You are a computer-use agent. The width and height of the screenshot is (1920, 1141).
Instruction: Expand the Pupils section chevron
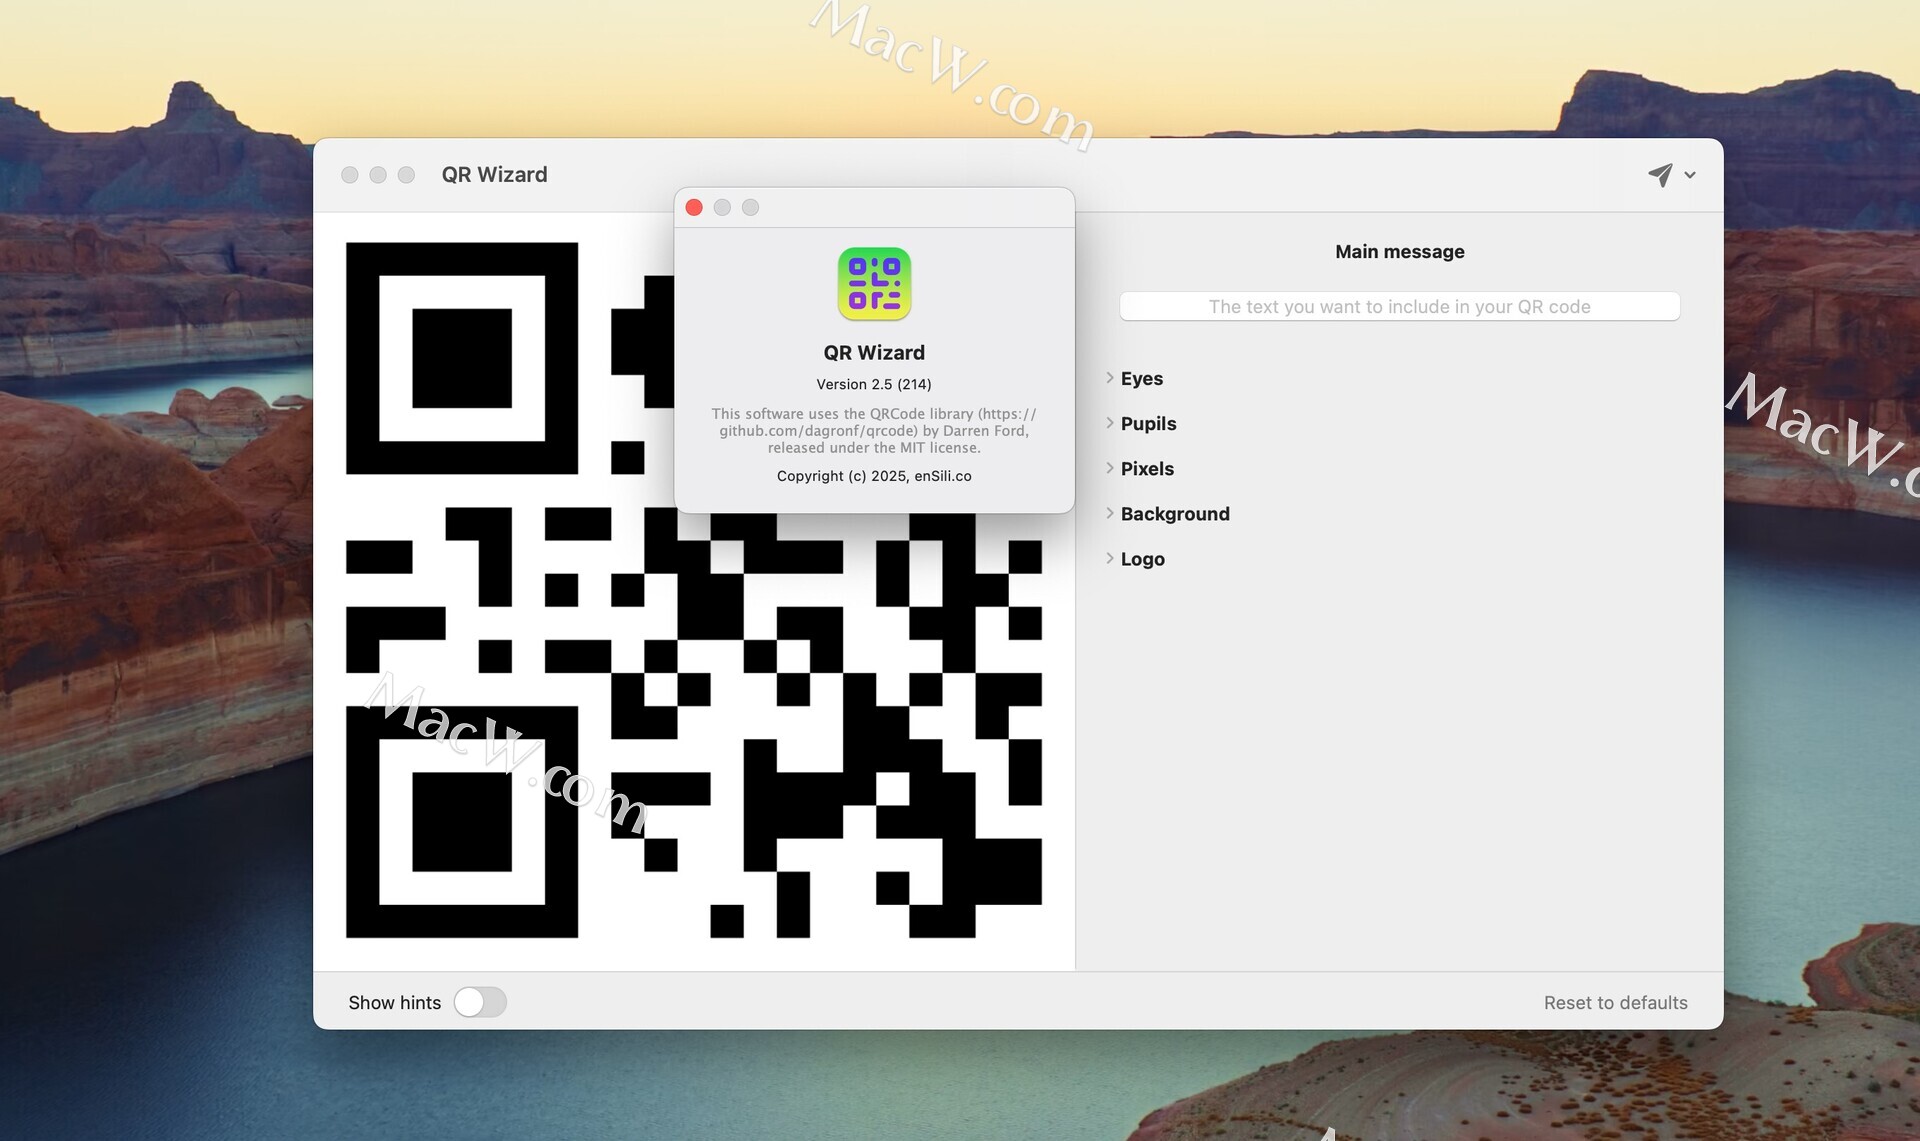coord(1109,423)
